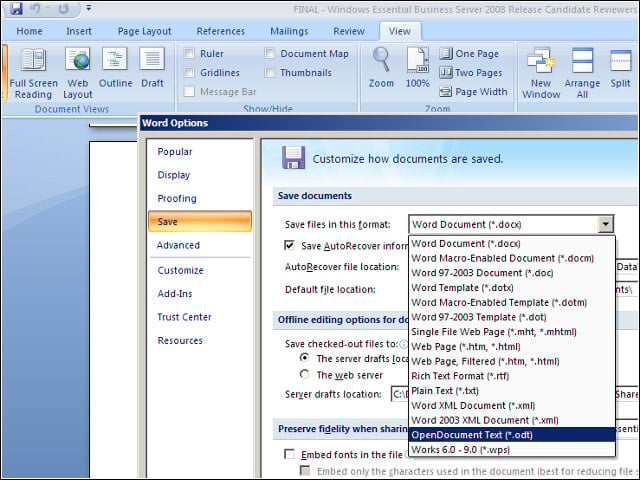The image size is (640, 480).
Task: Enable the Document Map checkbox
Action: point(269,53)
